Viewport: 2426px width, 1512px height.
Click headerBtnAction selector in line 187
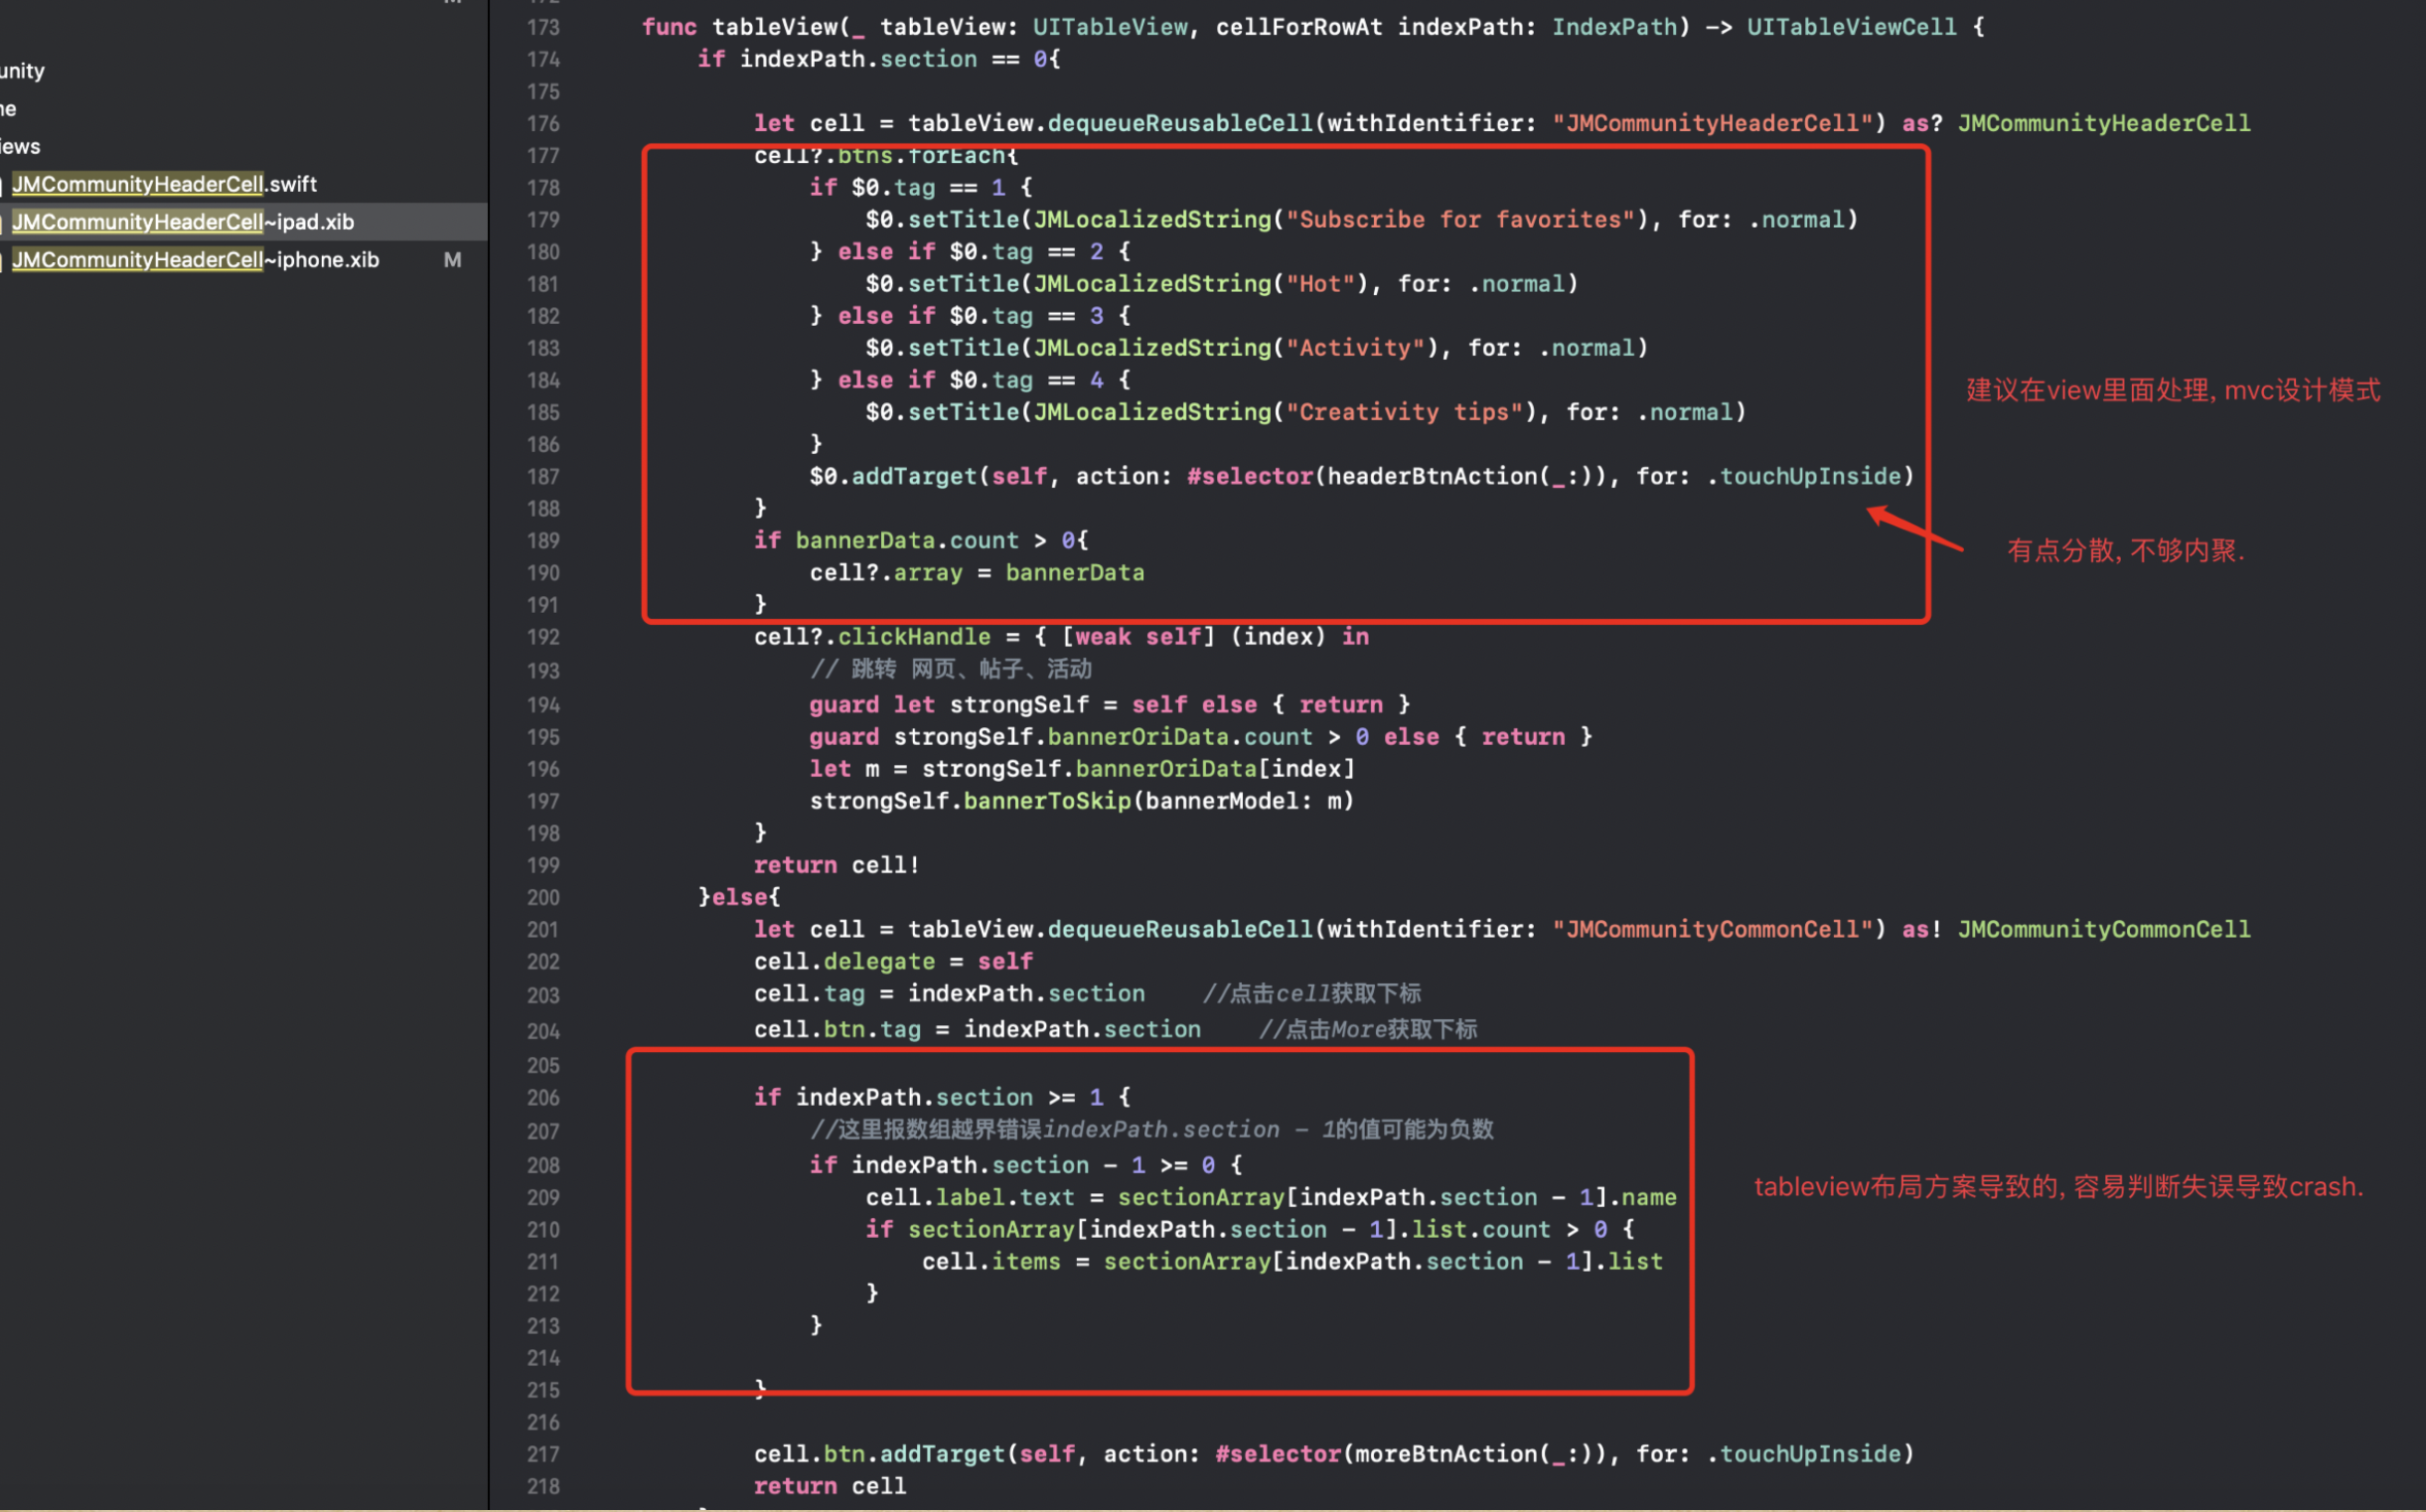[1432, 477]
